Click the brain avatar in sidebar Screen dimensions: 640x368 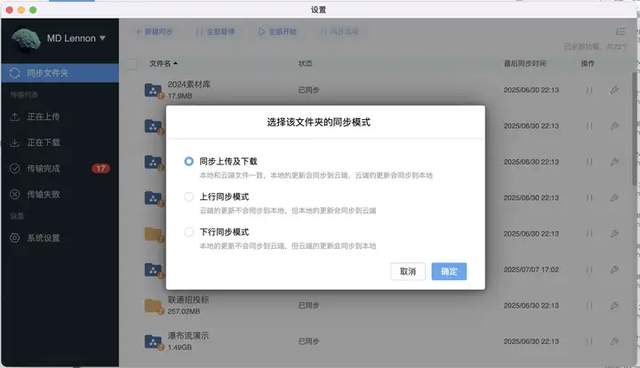coord(26,40)
